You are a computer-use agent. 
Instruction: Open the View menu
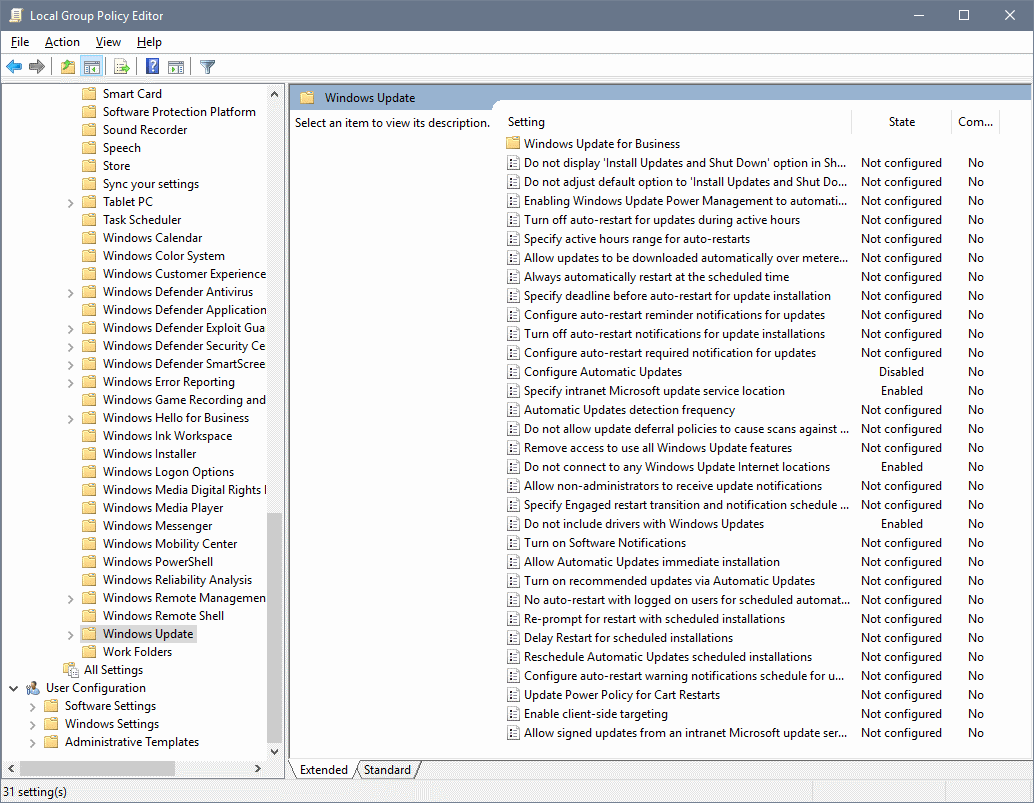(108, 42)
